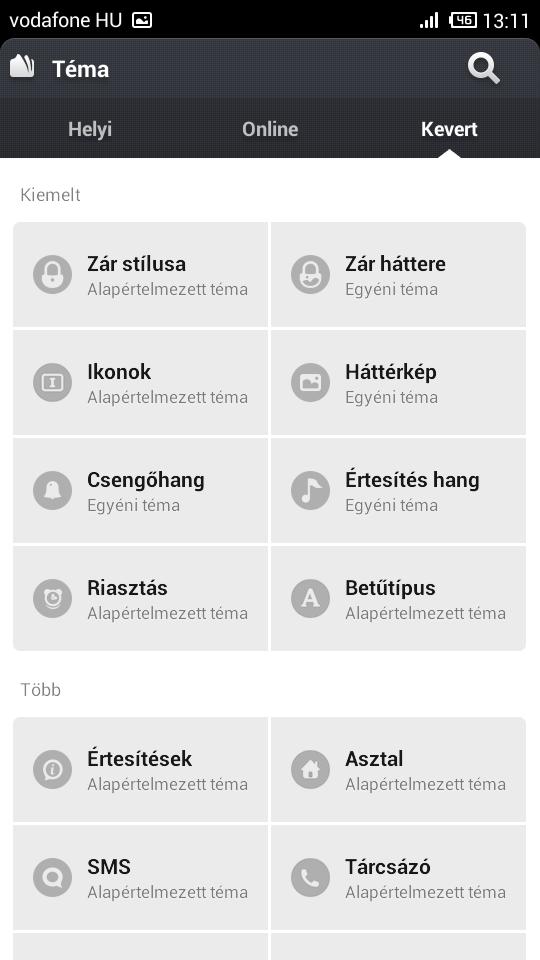Select the padlock icon for Zár stílusa
This screenshot has height=960, width=540.
[x=53, y=274]
